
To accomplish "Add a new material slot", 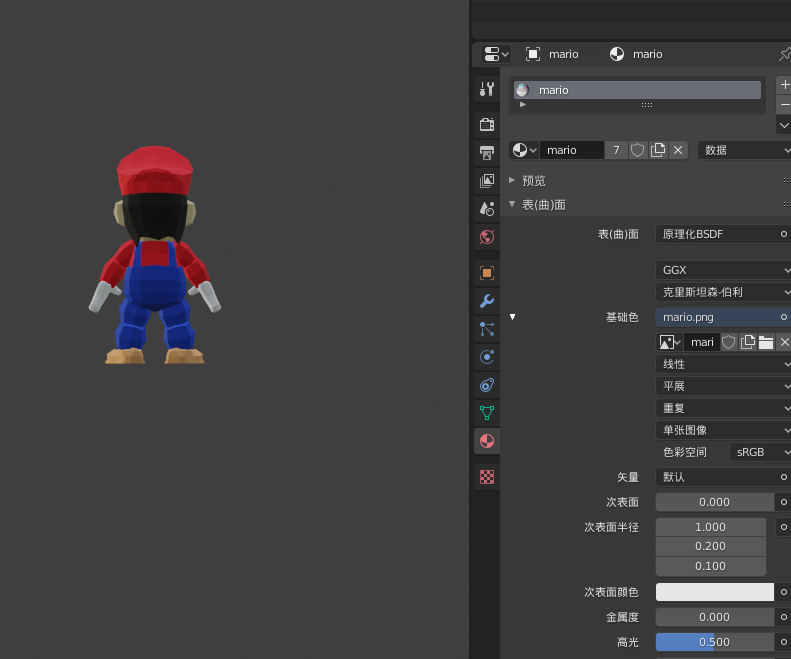I will pyautogui.click(x=783, y=85).
